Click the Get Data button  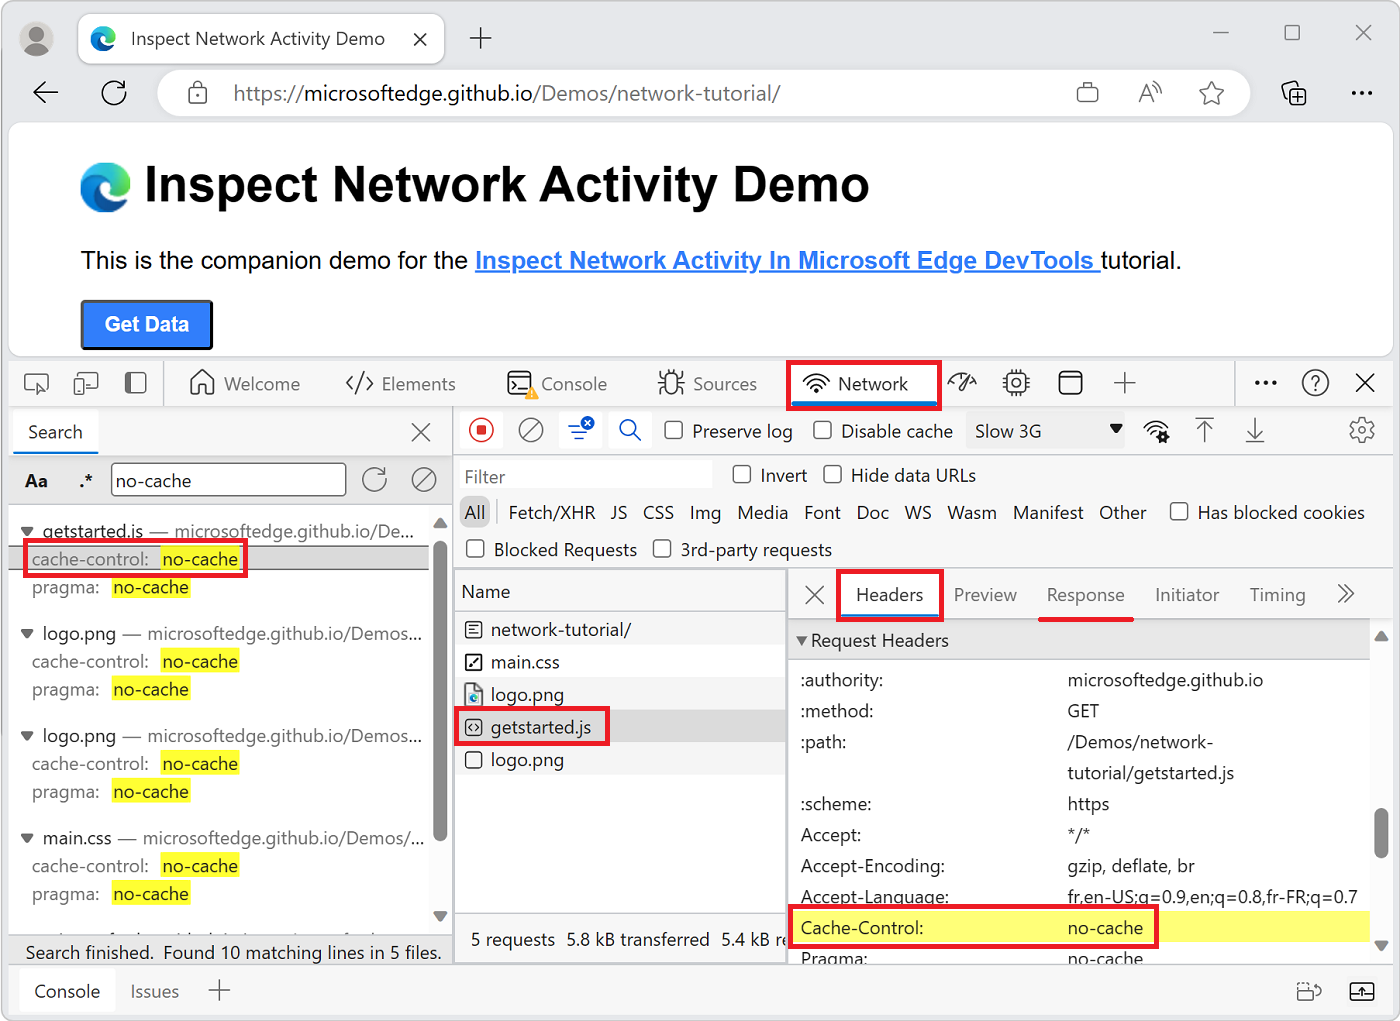[x=146, y=324]
